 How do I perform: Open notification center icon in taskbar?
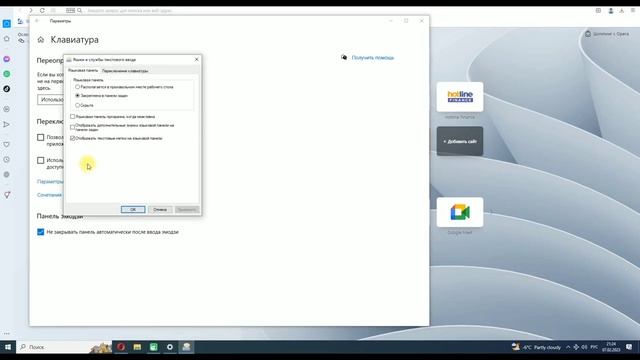[x=629, y=347]
